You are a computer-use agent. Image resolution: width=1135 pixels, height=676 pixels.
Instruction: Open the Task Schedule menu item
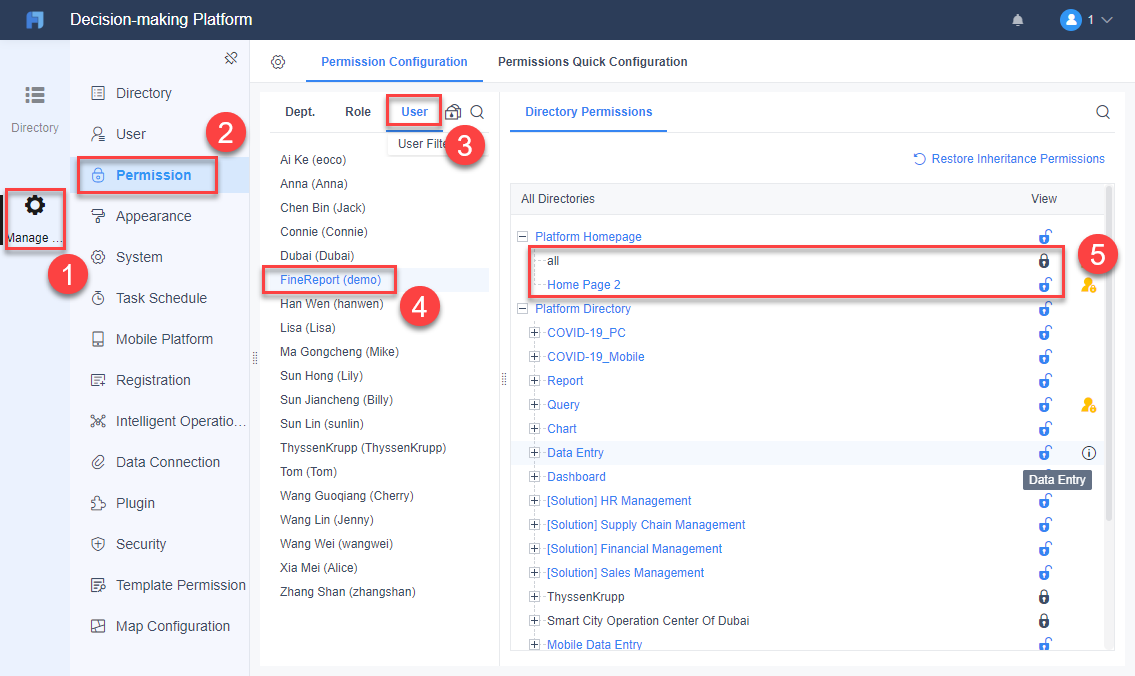pyautogui.click(x=162, y=298)
